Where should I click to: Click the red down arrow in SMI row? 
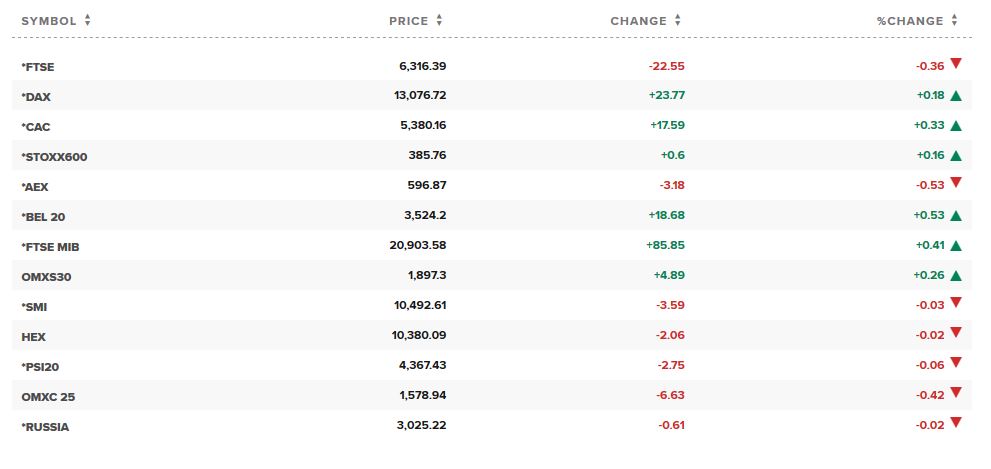[x=956, y=303]
